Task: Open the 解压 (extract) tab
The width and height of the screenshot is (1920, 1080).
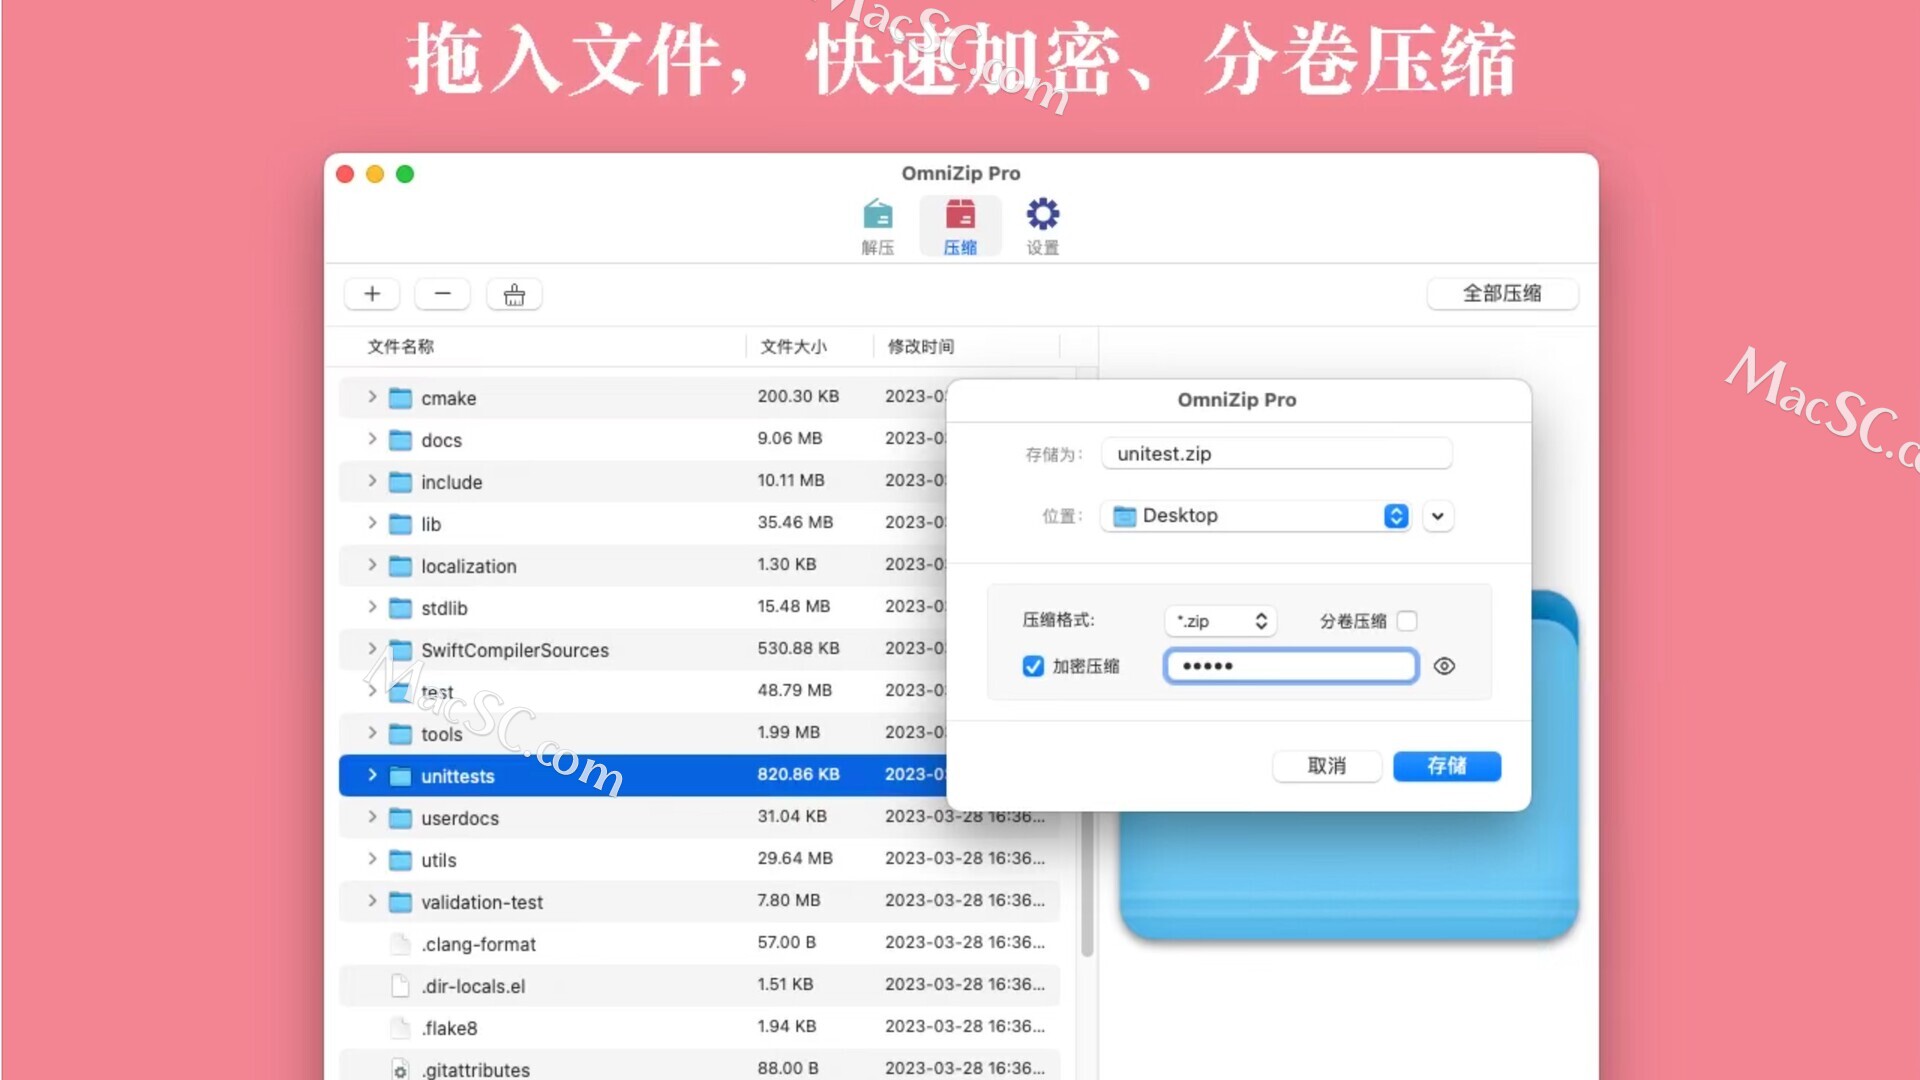Action: click(x=877, y=227)
